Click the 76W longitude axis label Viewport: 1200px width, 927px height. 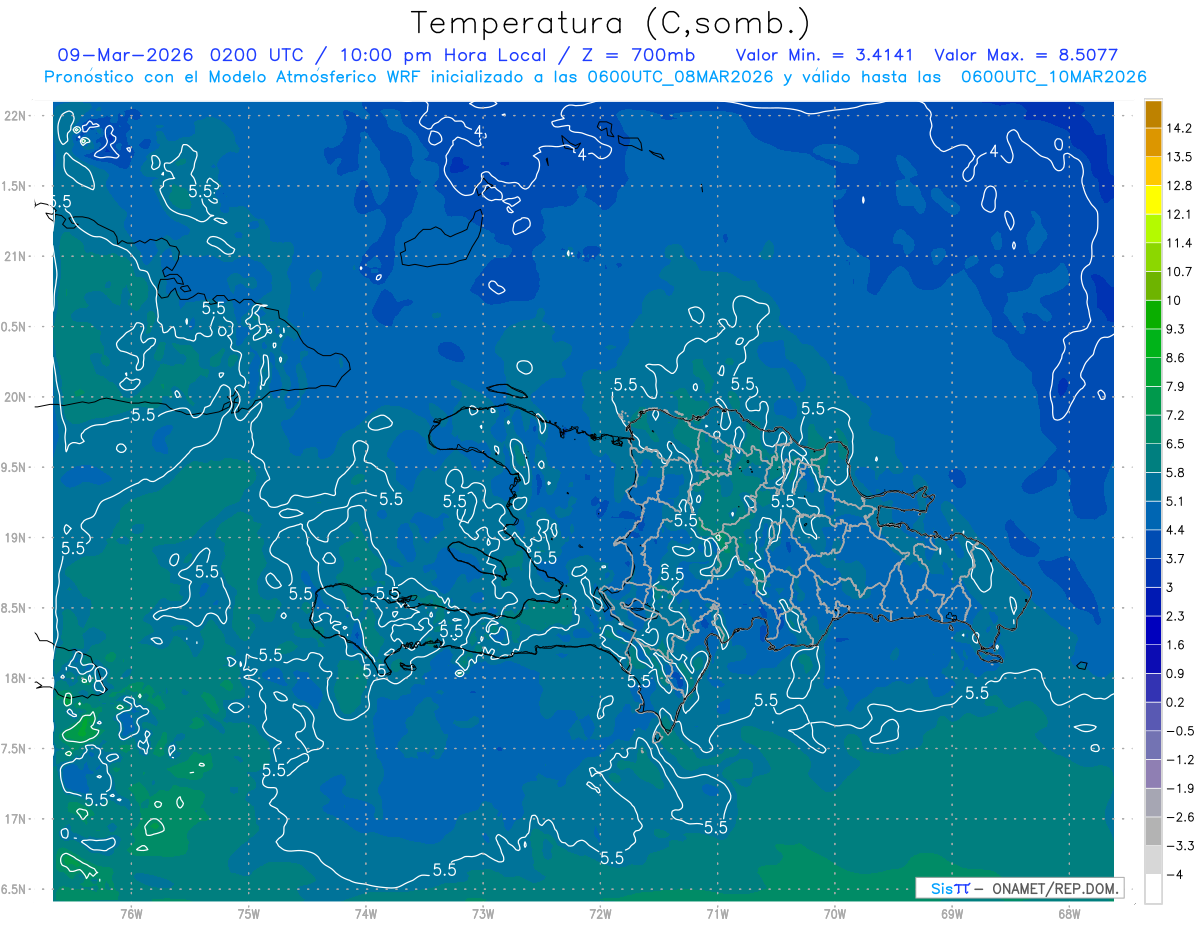coord(131,913)
